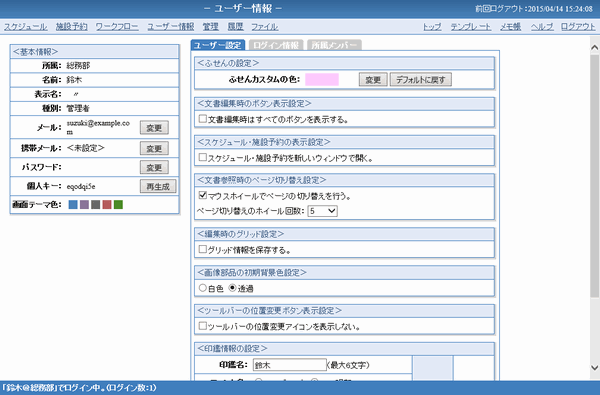Enable スケジュール・施設予約を新しいウィンドウで開く checkbox
The image size is (600, 395).
coord(203,157)
